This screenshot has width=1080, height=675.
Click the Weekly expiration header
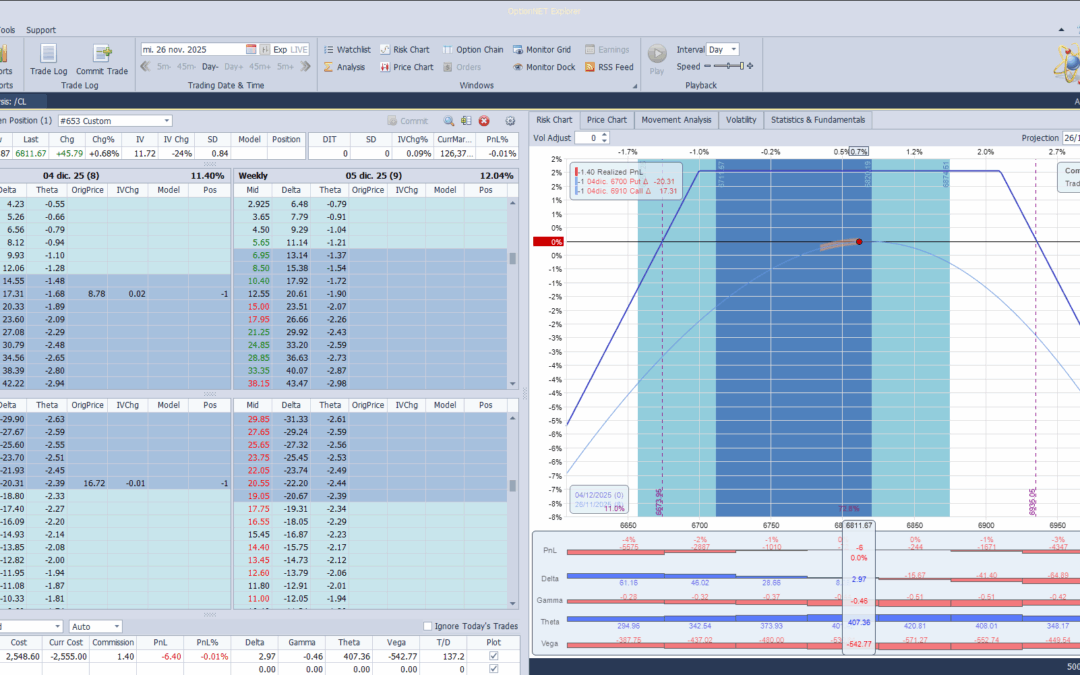click(x=376, y=176)
